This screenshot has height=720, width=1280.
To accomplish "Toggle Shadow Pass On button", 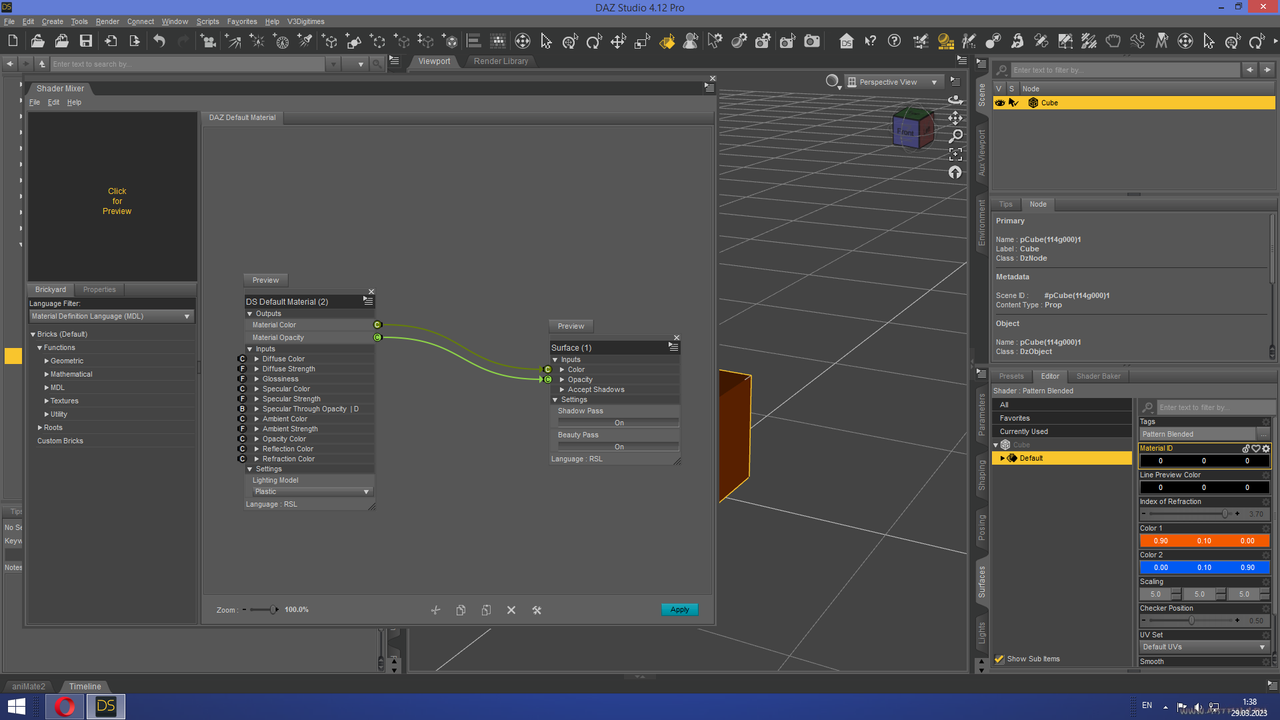I will (618, 423).
